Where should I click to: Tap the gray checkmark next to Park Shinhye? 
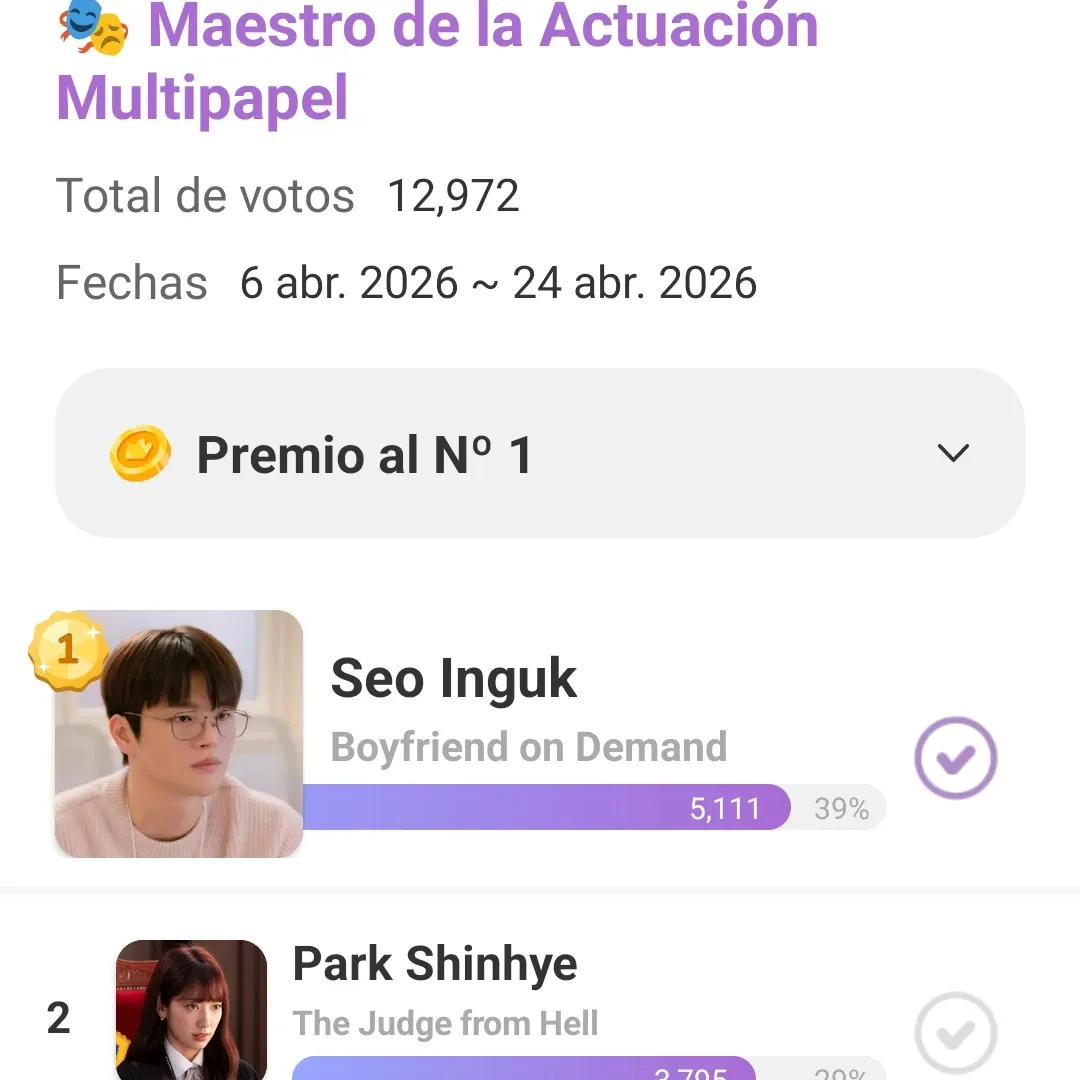pos(955,1032)
